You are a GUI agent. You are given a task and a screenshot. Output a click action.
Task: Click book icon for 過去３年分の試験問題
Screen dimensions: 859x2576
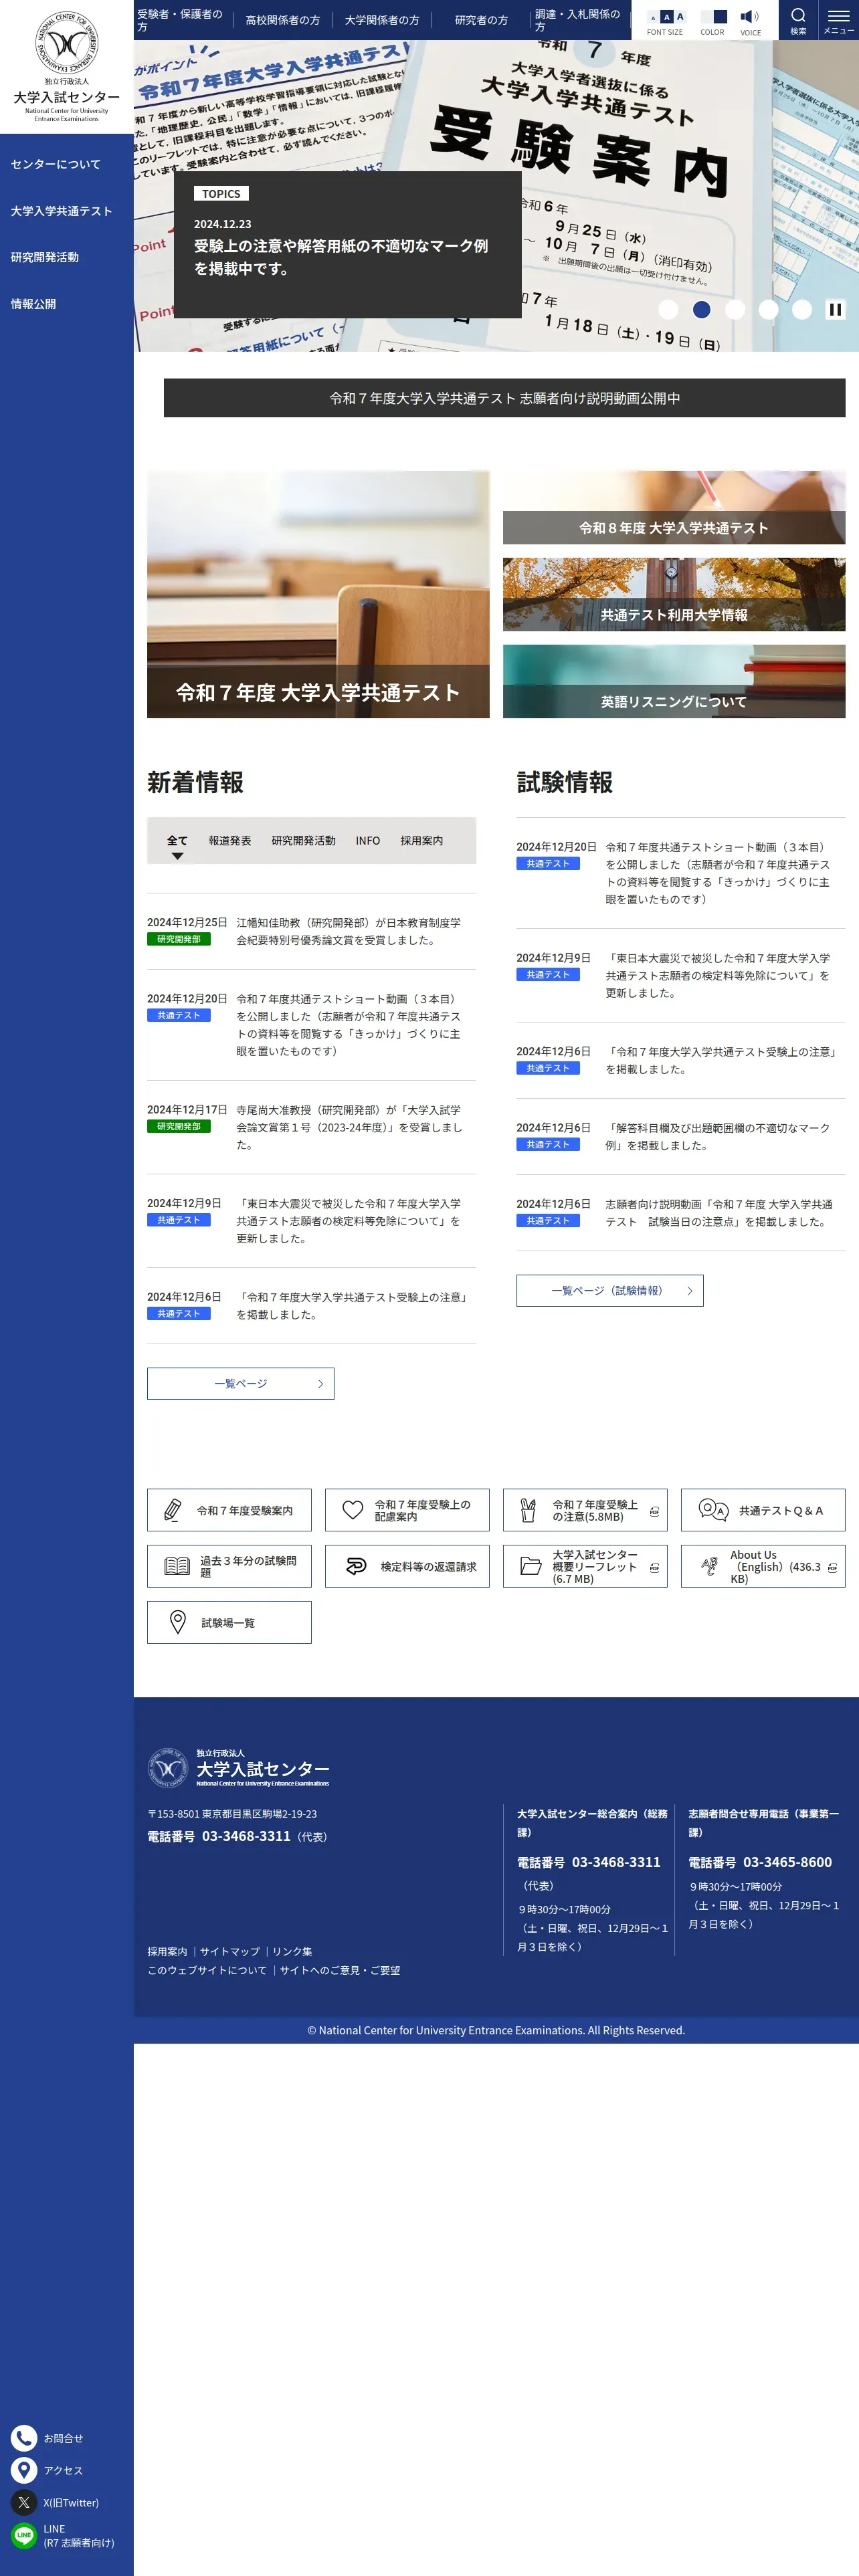(177, 1566)
